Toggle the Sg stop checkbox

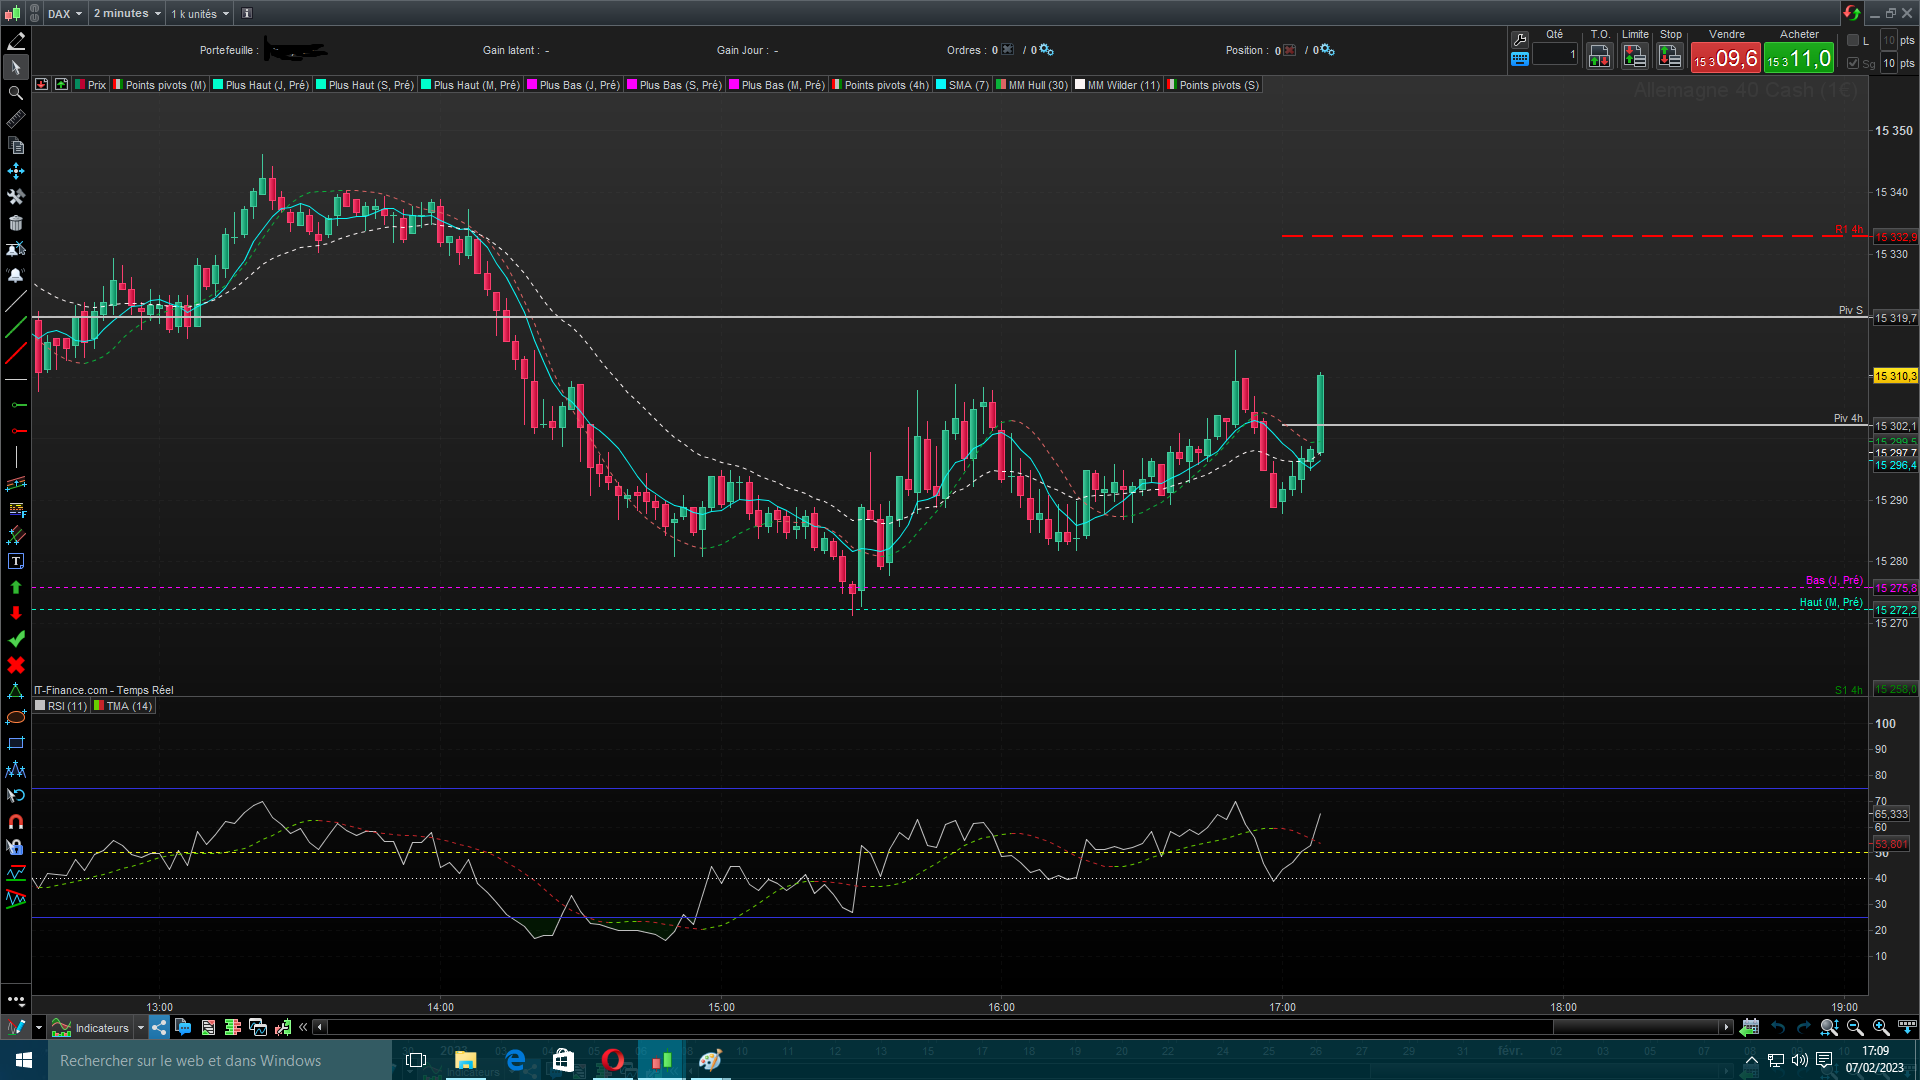pos(1853,63)
